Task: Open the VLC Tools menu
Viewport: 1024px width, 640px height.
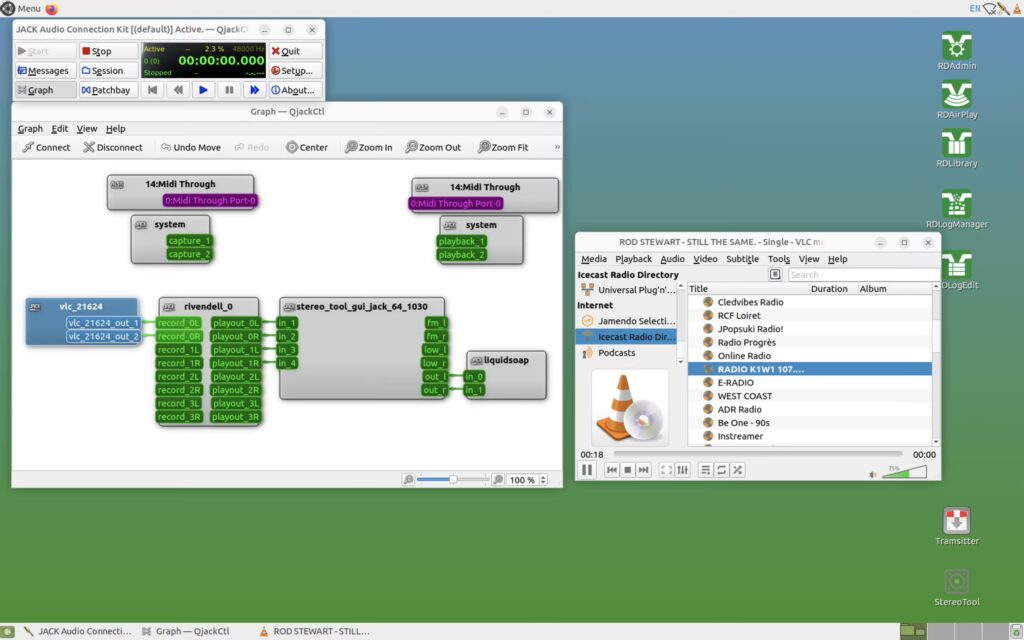Action: point(778,259)
